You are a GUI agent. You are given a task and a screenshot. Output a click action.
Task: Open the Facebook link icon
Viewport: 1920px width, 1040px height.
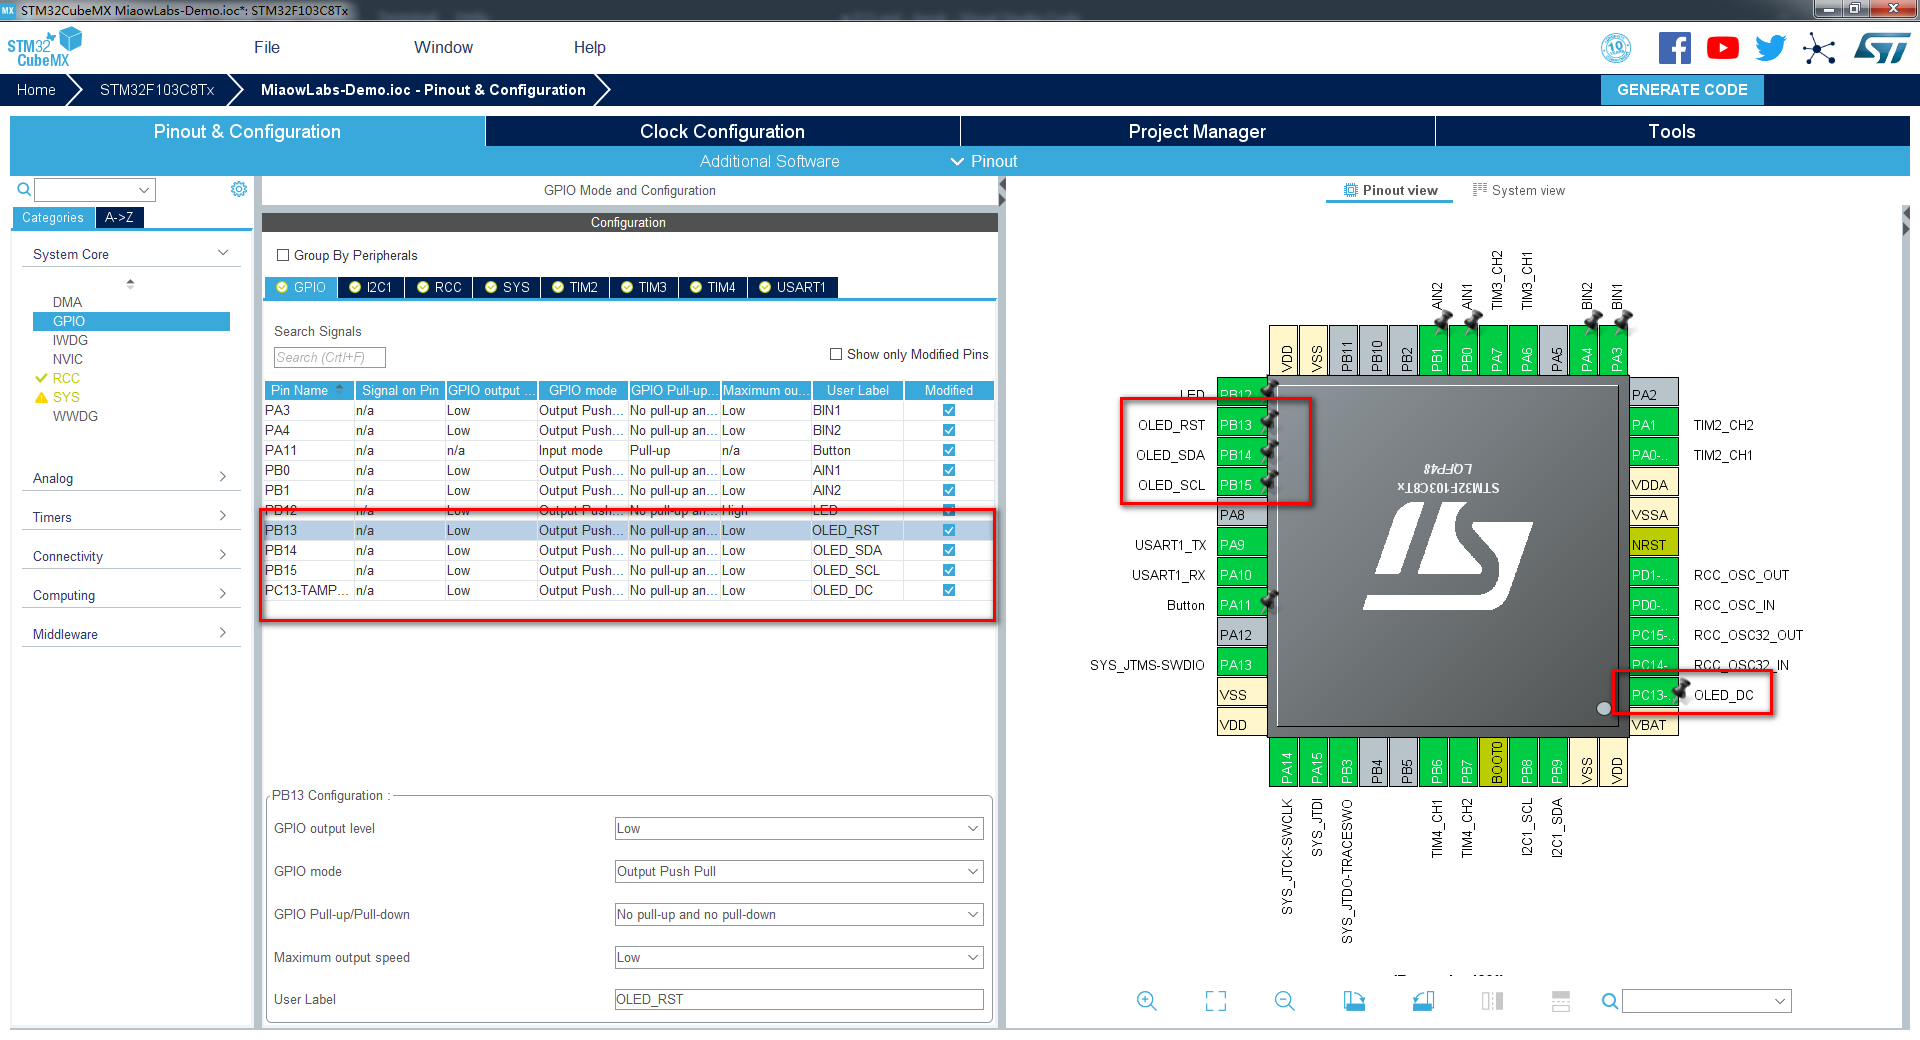click(x=1675, y=48)
